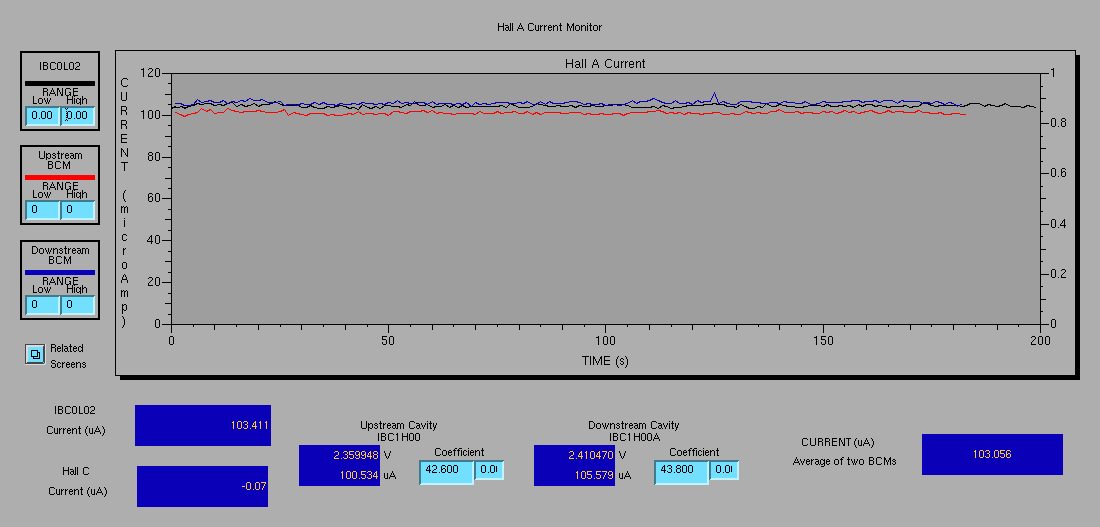Click the TIME (s) axis label

(605, 361)
